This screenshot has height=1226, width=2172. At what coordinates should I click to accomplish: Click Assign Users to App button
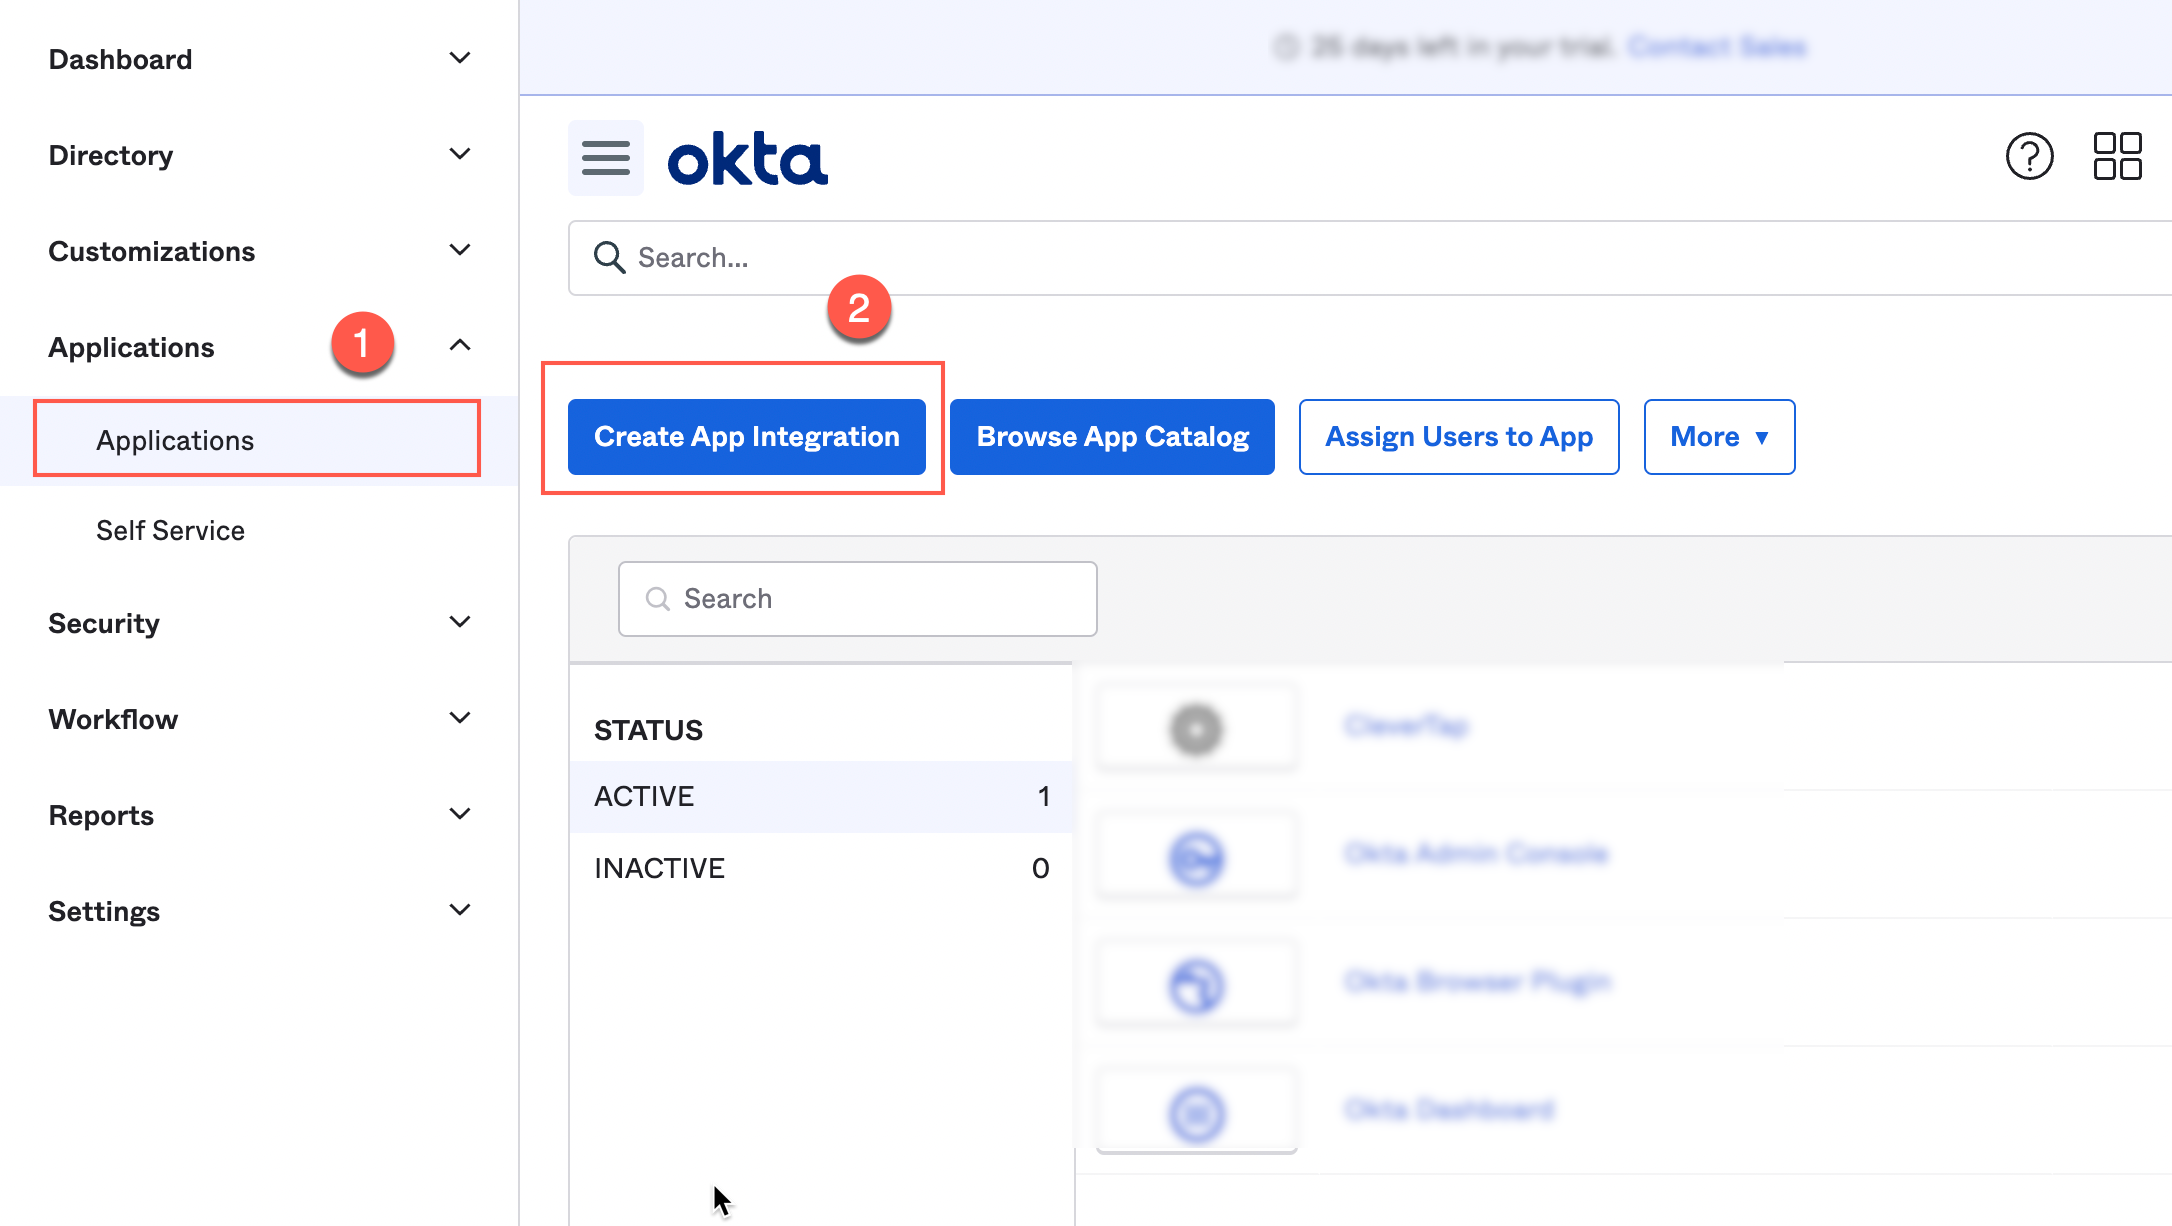(1459, 437)
